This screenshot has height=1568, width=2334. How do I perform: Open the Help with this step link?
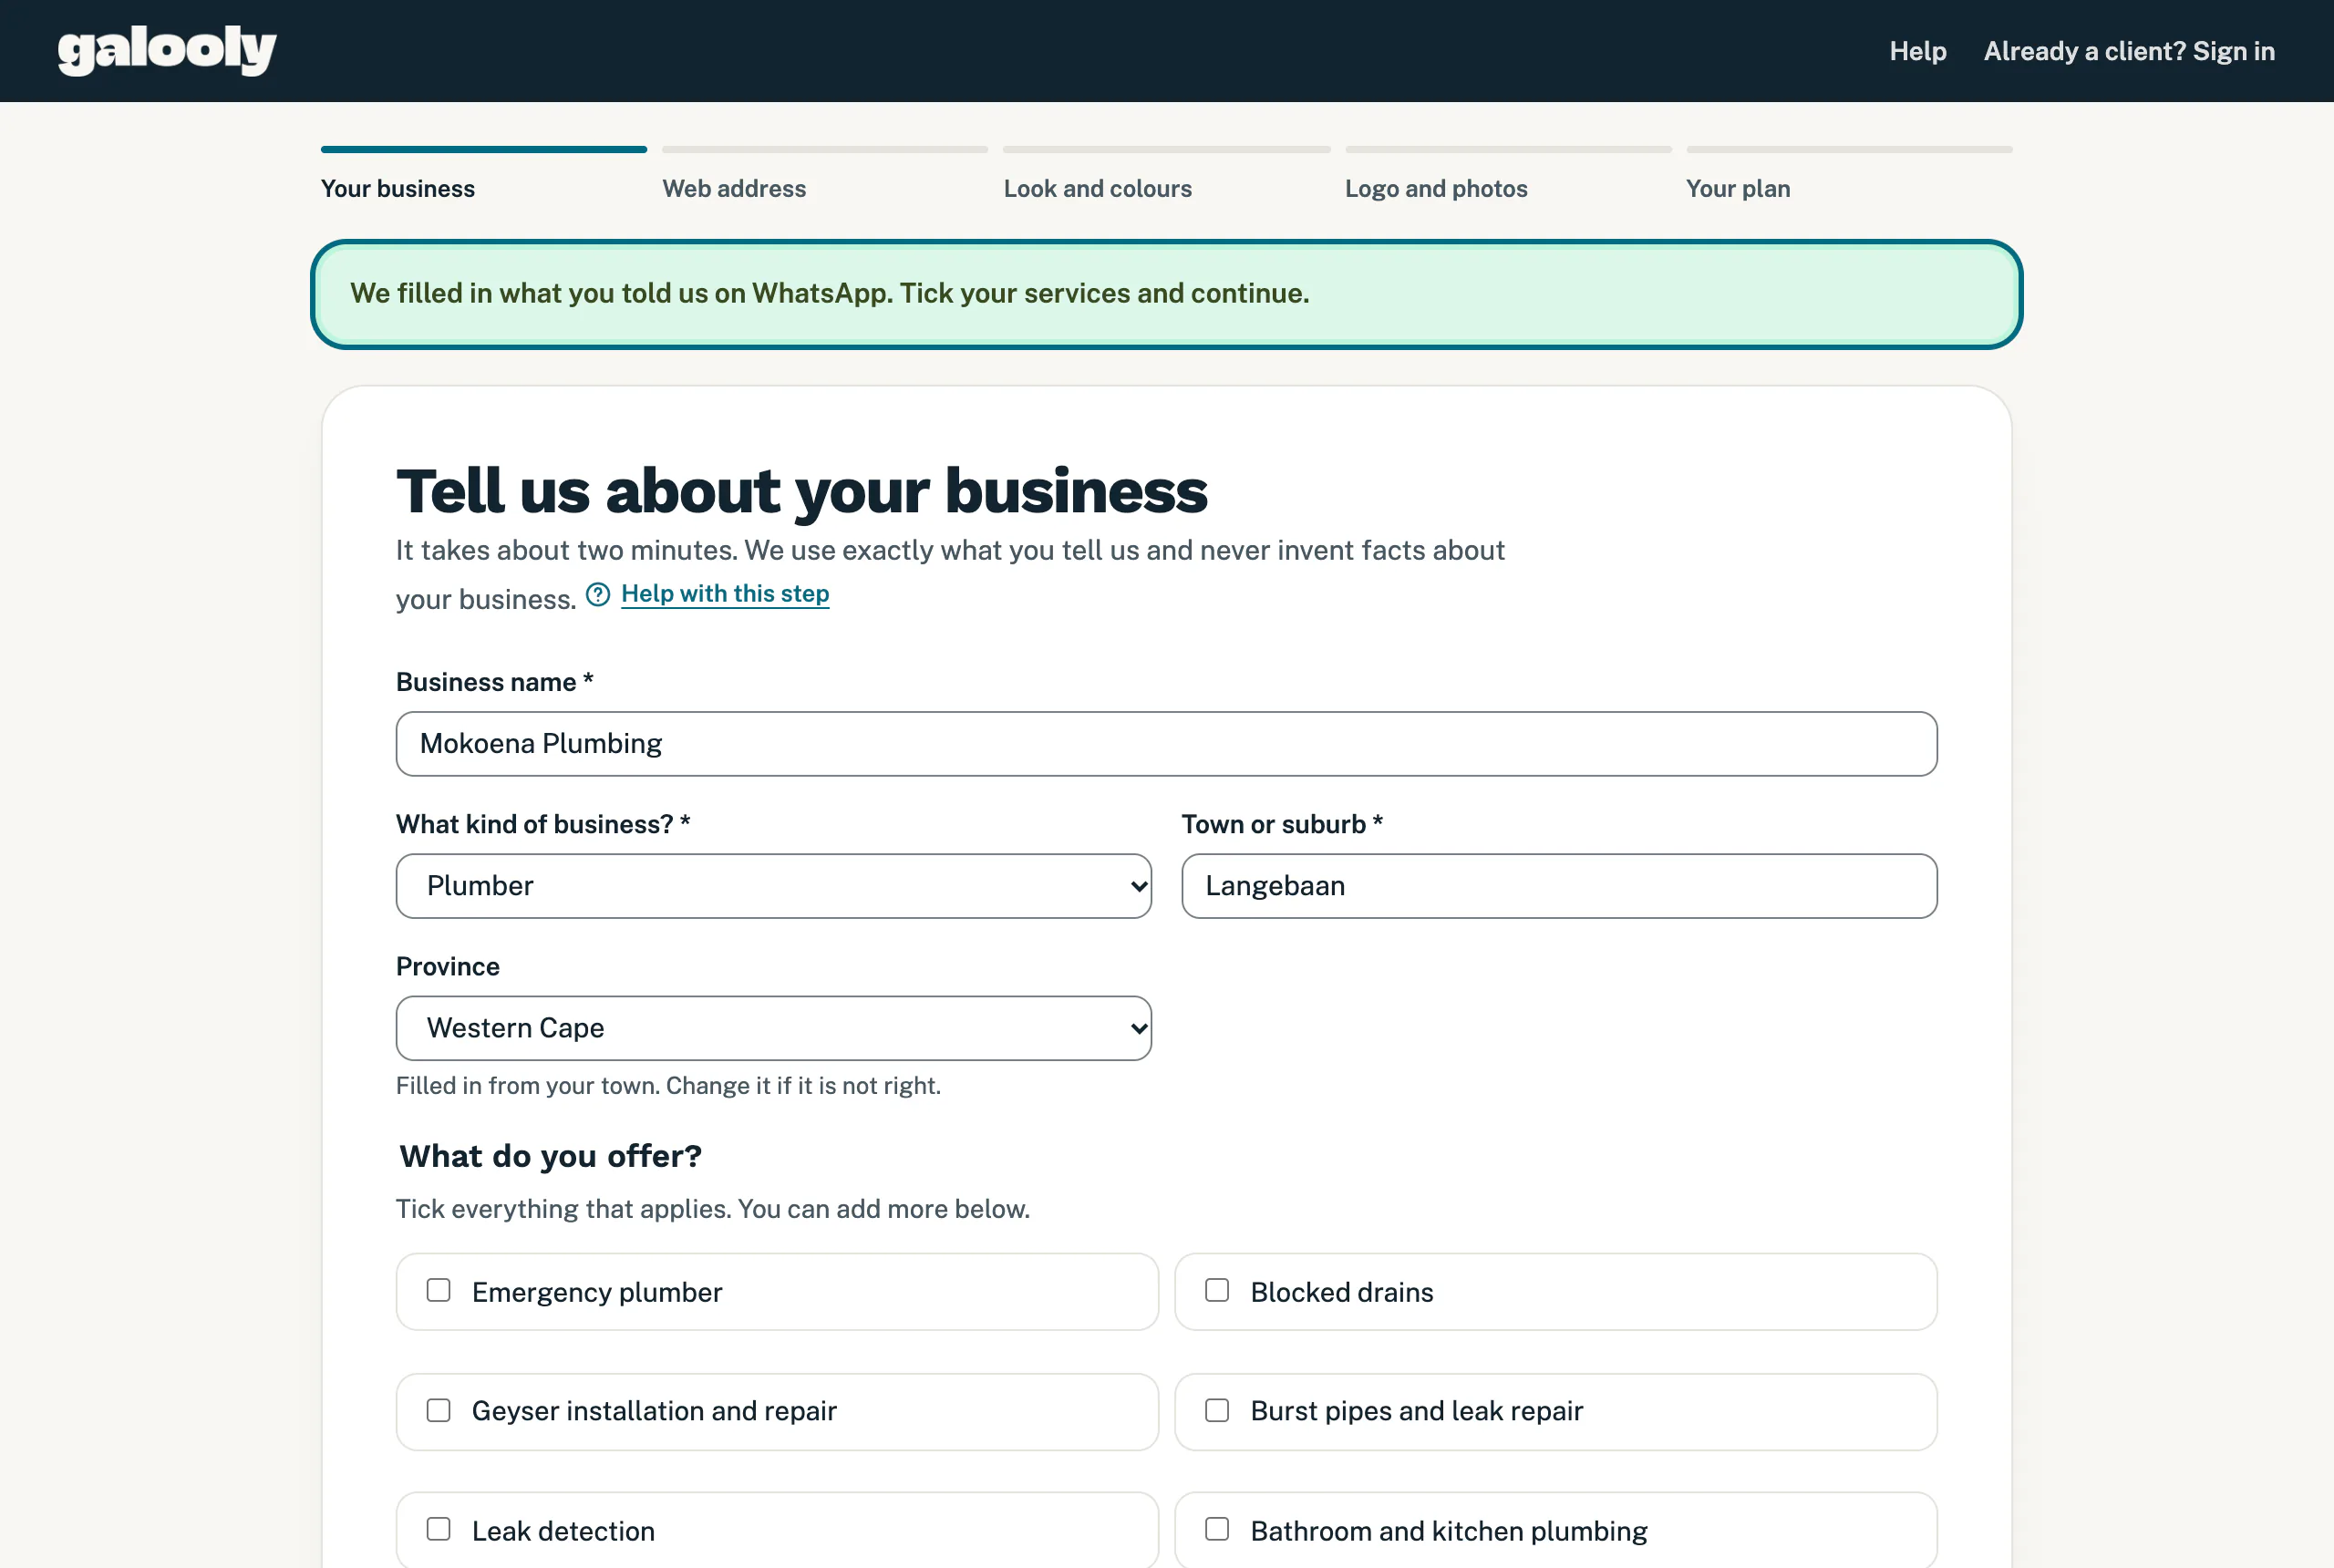pyautogui.click(x=724, y=594)
